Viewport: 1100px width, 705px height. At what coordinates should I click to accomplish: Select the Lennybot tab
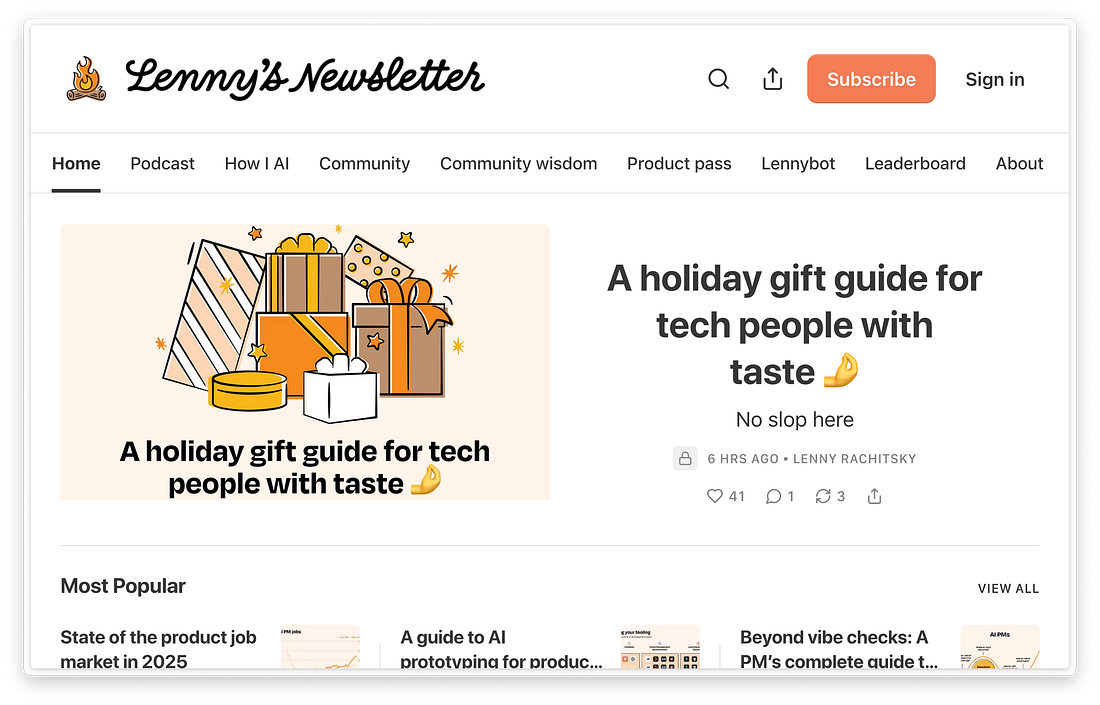[798, 163]
